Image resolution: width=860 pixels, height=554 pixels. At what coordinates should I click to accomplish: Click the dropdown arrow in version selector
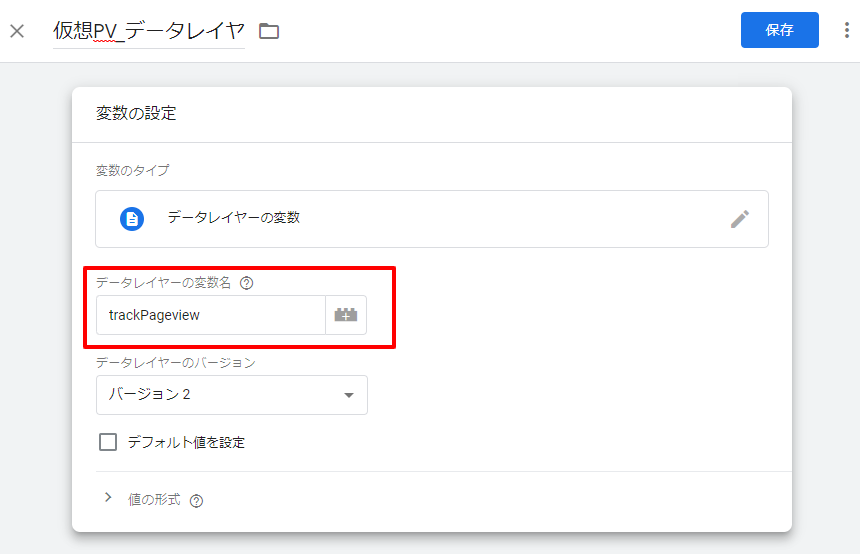(348, 395)
